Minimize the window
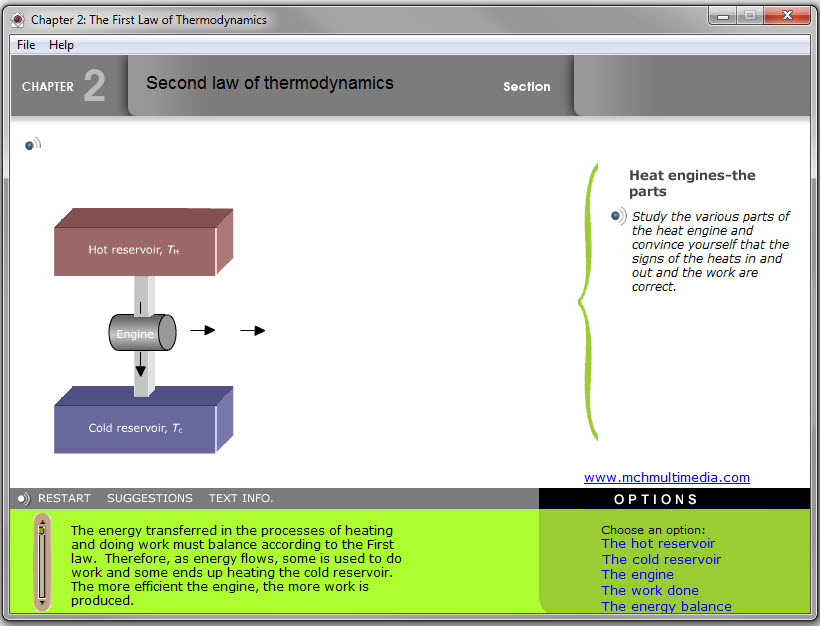 (x=723, y=16)
